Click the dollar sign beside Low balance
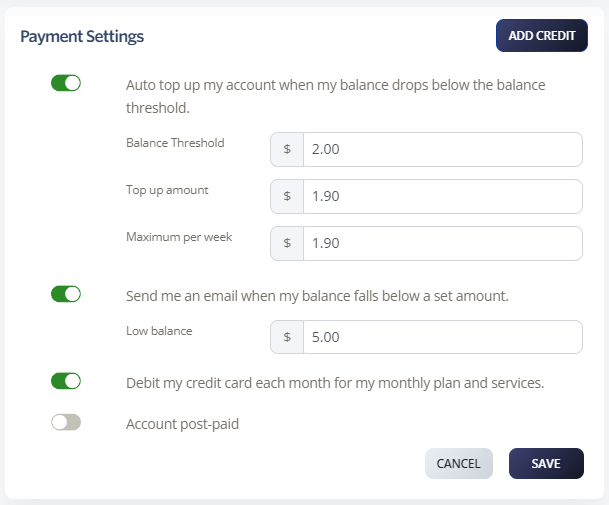This screenshot has width=609, height=505. [287, 337]
